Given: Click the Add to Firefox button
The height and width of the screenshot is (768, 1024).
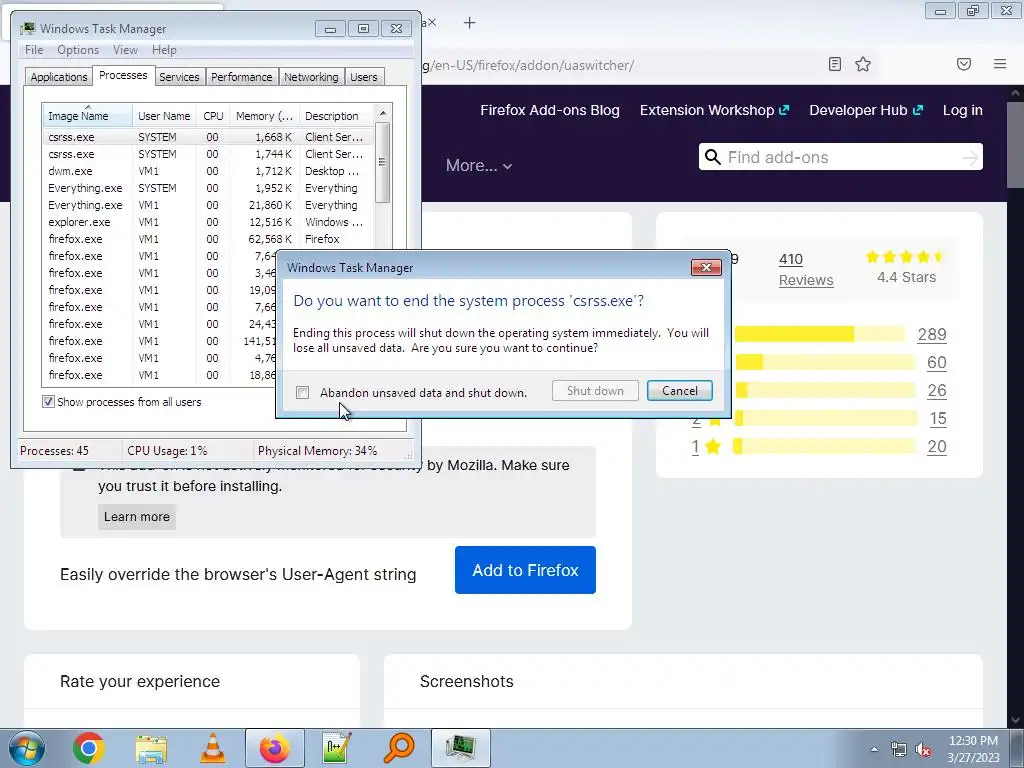Looking at the screenshot, I should (x=525, y=570).
